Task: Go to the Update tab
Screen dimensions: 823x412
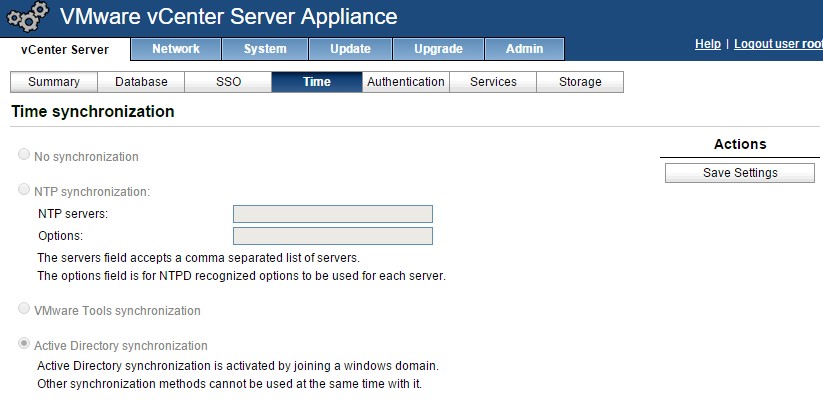Action: tap(350, 49)
